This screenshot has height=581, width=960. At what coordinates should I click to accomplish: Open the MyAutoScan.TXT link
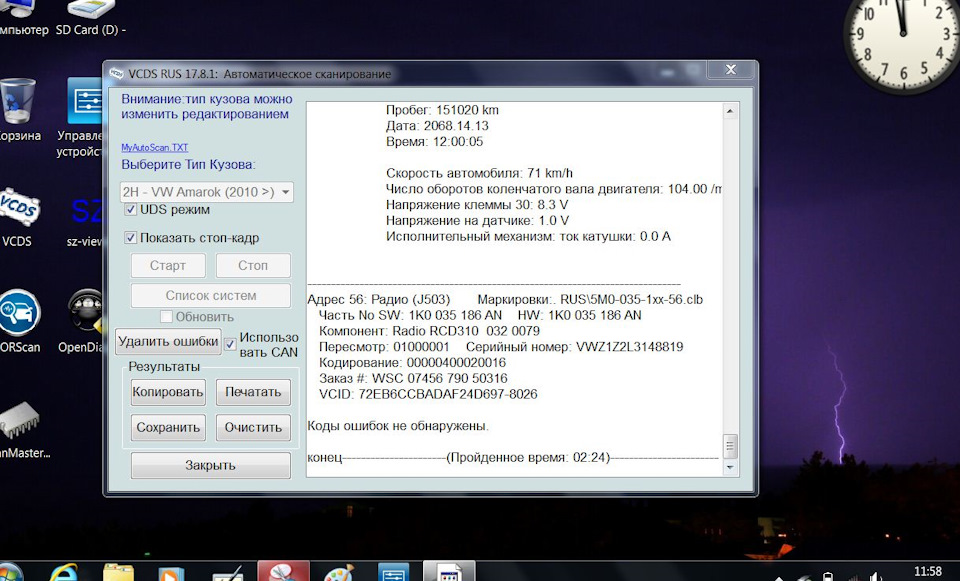[x=154, y=148]
